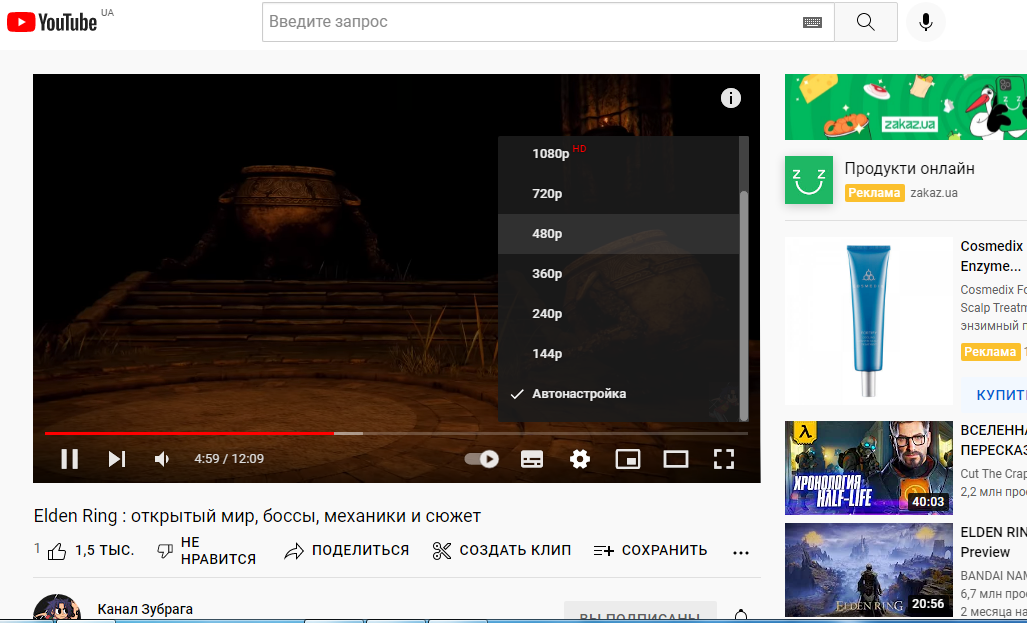The width and height of the screenshot is (1027, 623).
Task: Toggle subtitles in the player
Action: [532, 459]
